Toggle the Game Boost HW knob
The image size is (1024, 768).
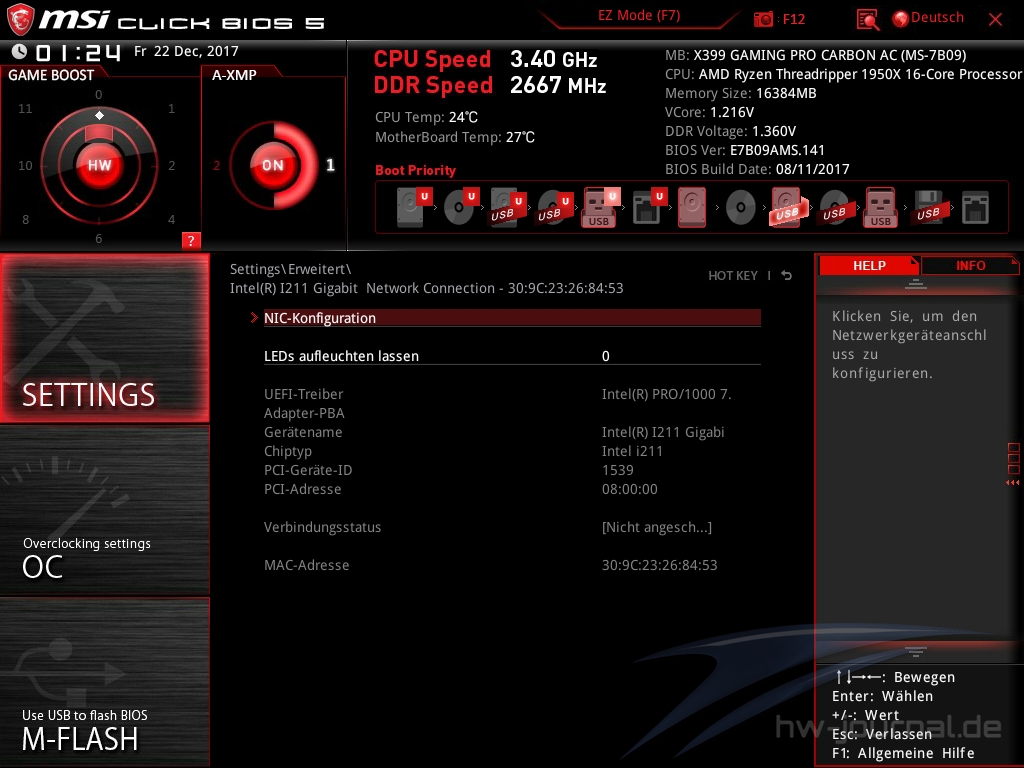pos(99,165)
